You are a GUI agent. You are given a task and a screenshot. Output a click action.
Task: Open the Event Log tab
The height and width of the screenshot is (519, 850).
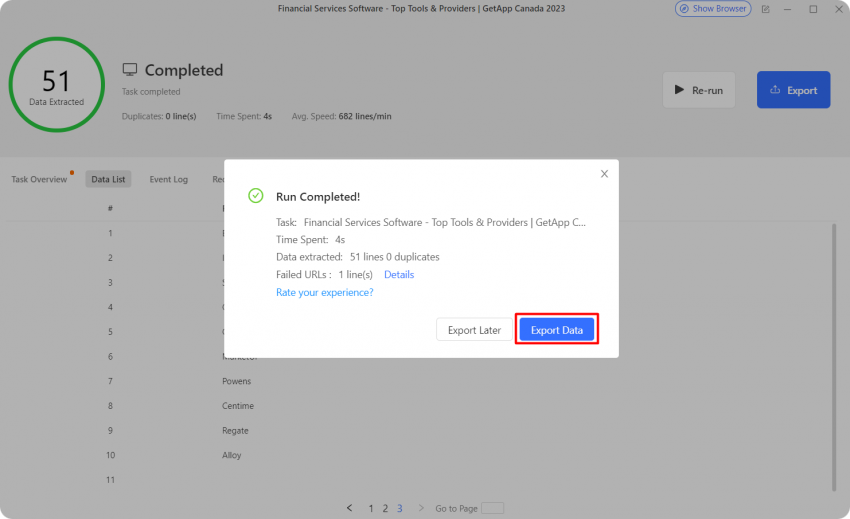169,180
